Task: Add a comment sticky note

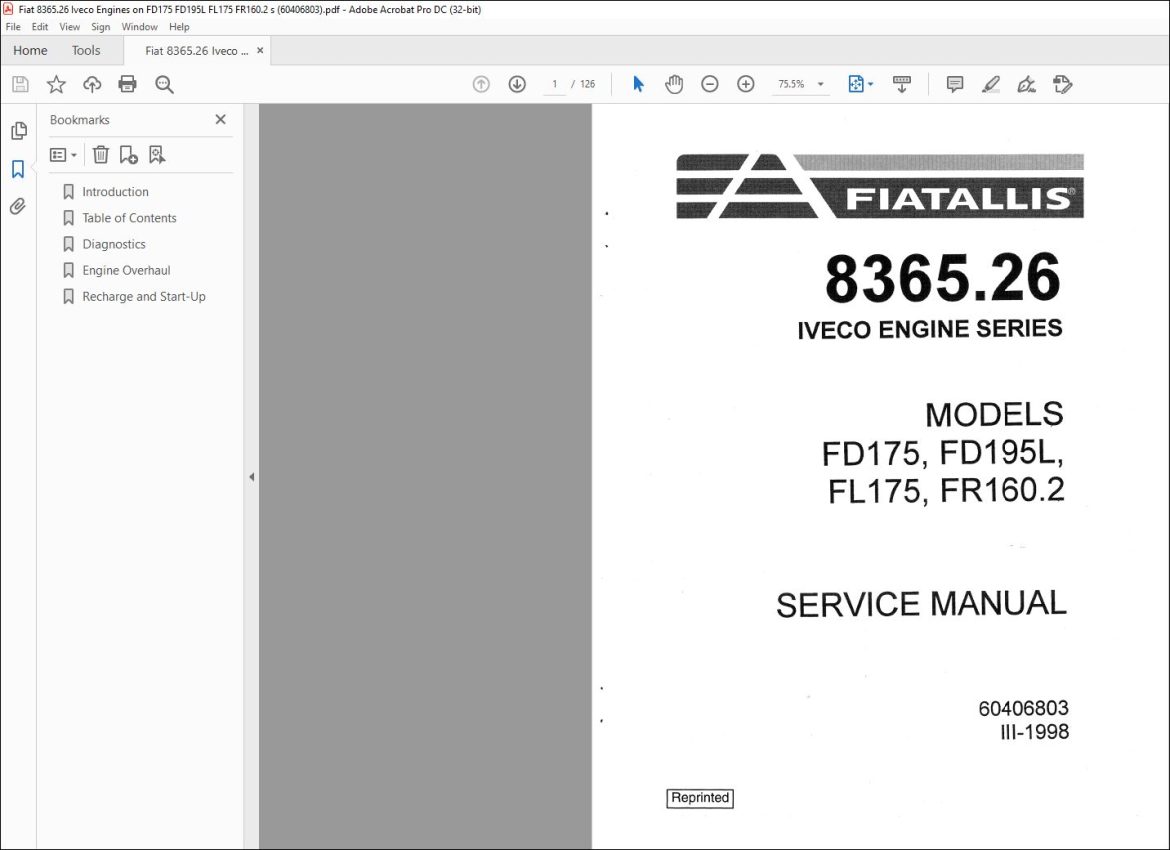Action: (954, 84)
